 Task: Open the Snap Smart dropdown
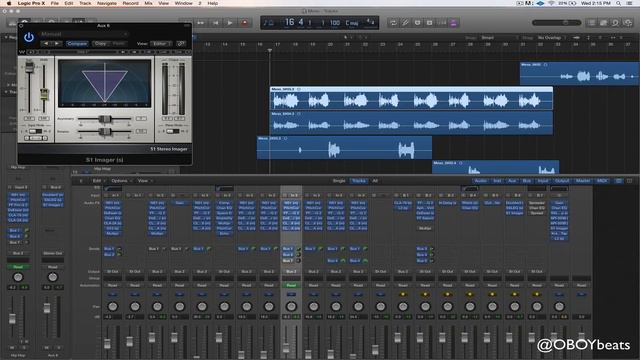tap(499, 38)
